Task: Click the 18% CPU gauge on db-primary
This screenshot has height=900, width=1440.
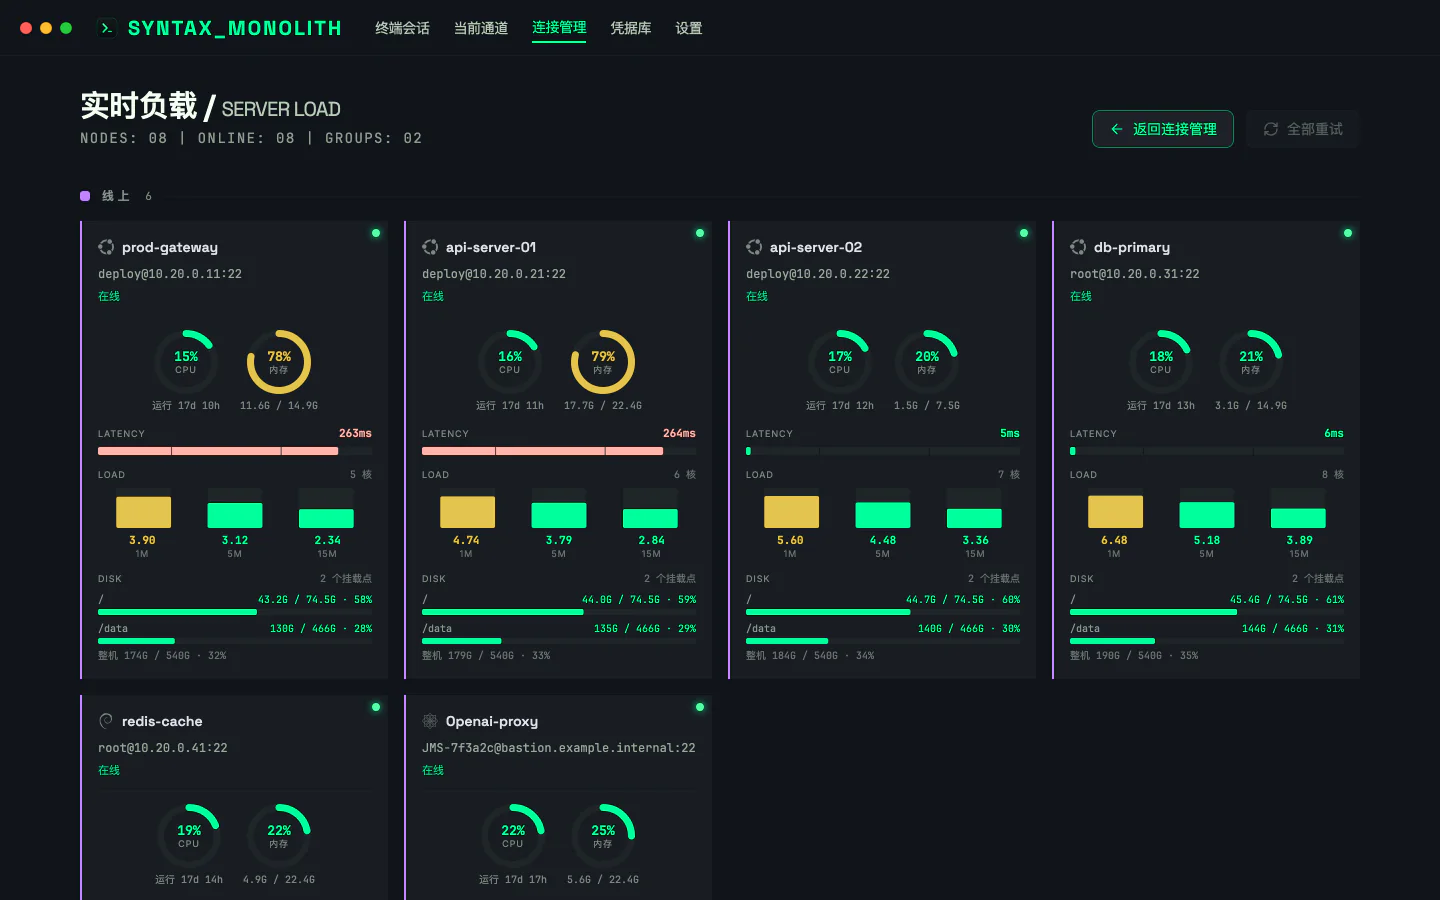Action: click(1161, 362)
